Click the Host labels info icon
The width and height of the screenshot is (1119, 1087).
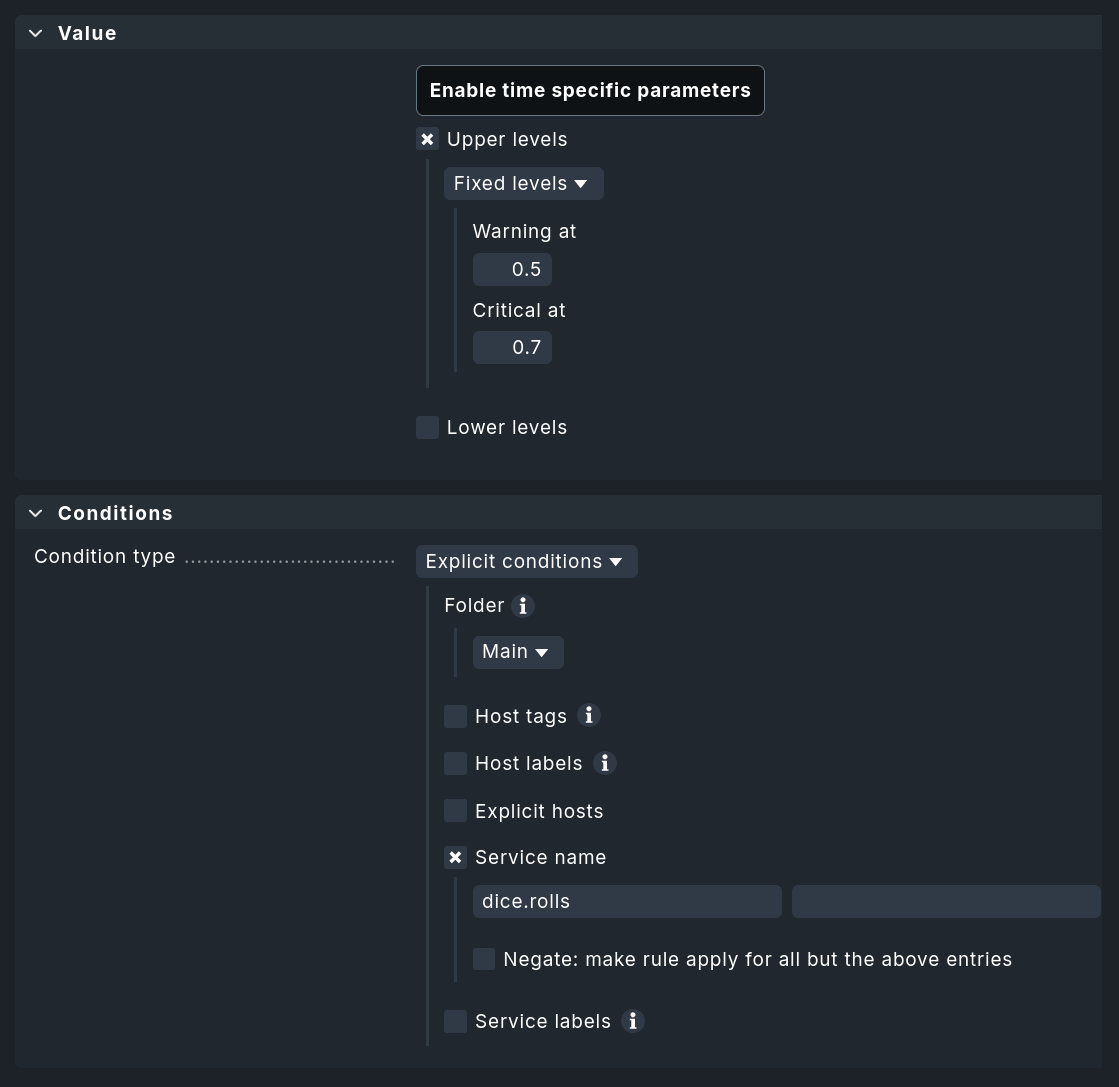click(604, 763)
